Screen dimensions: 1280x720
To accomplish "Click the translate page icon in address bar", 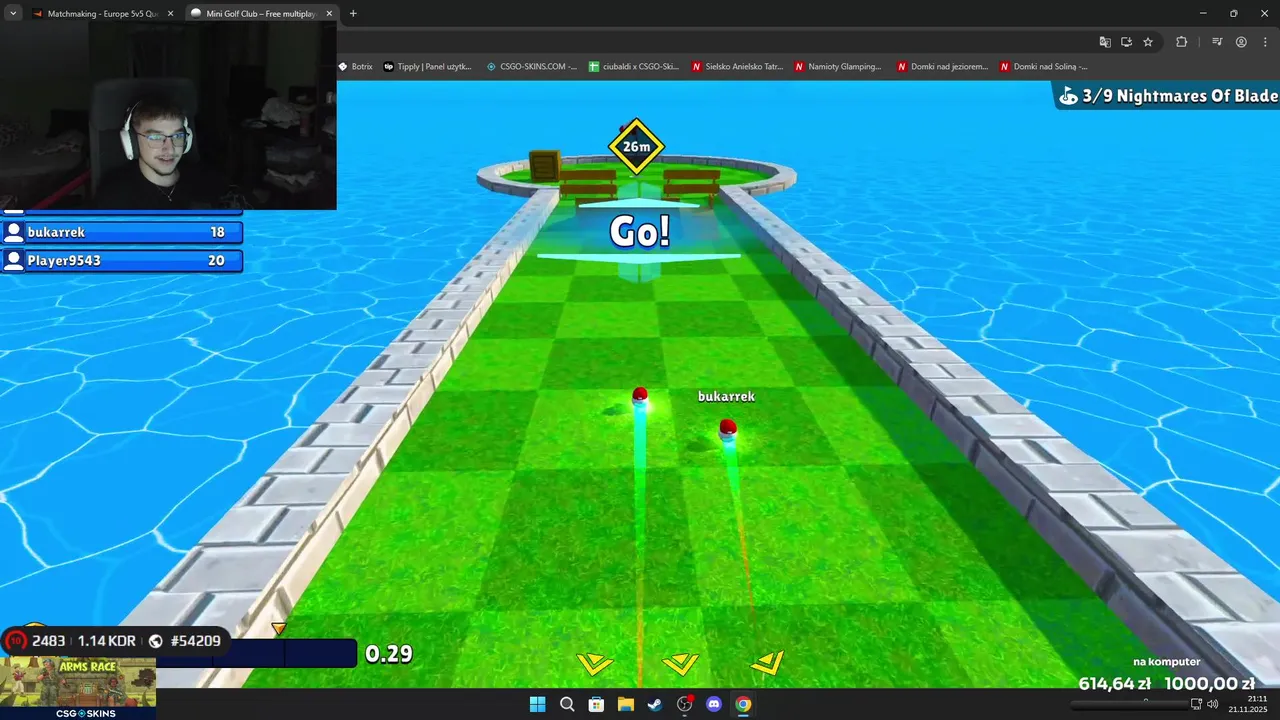I will (1105, 42).
